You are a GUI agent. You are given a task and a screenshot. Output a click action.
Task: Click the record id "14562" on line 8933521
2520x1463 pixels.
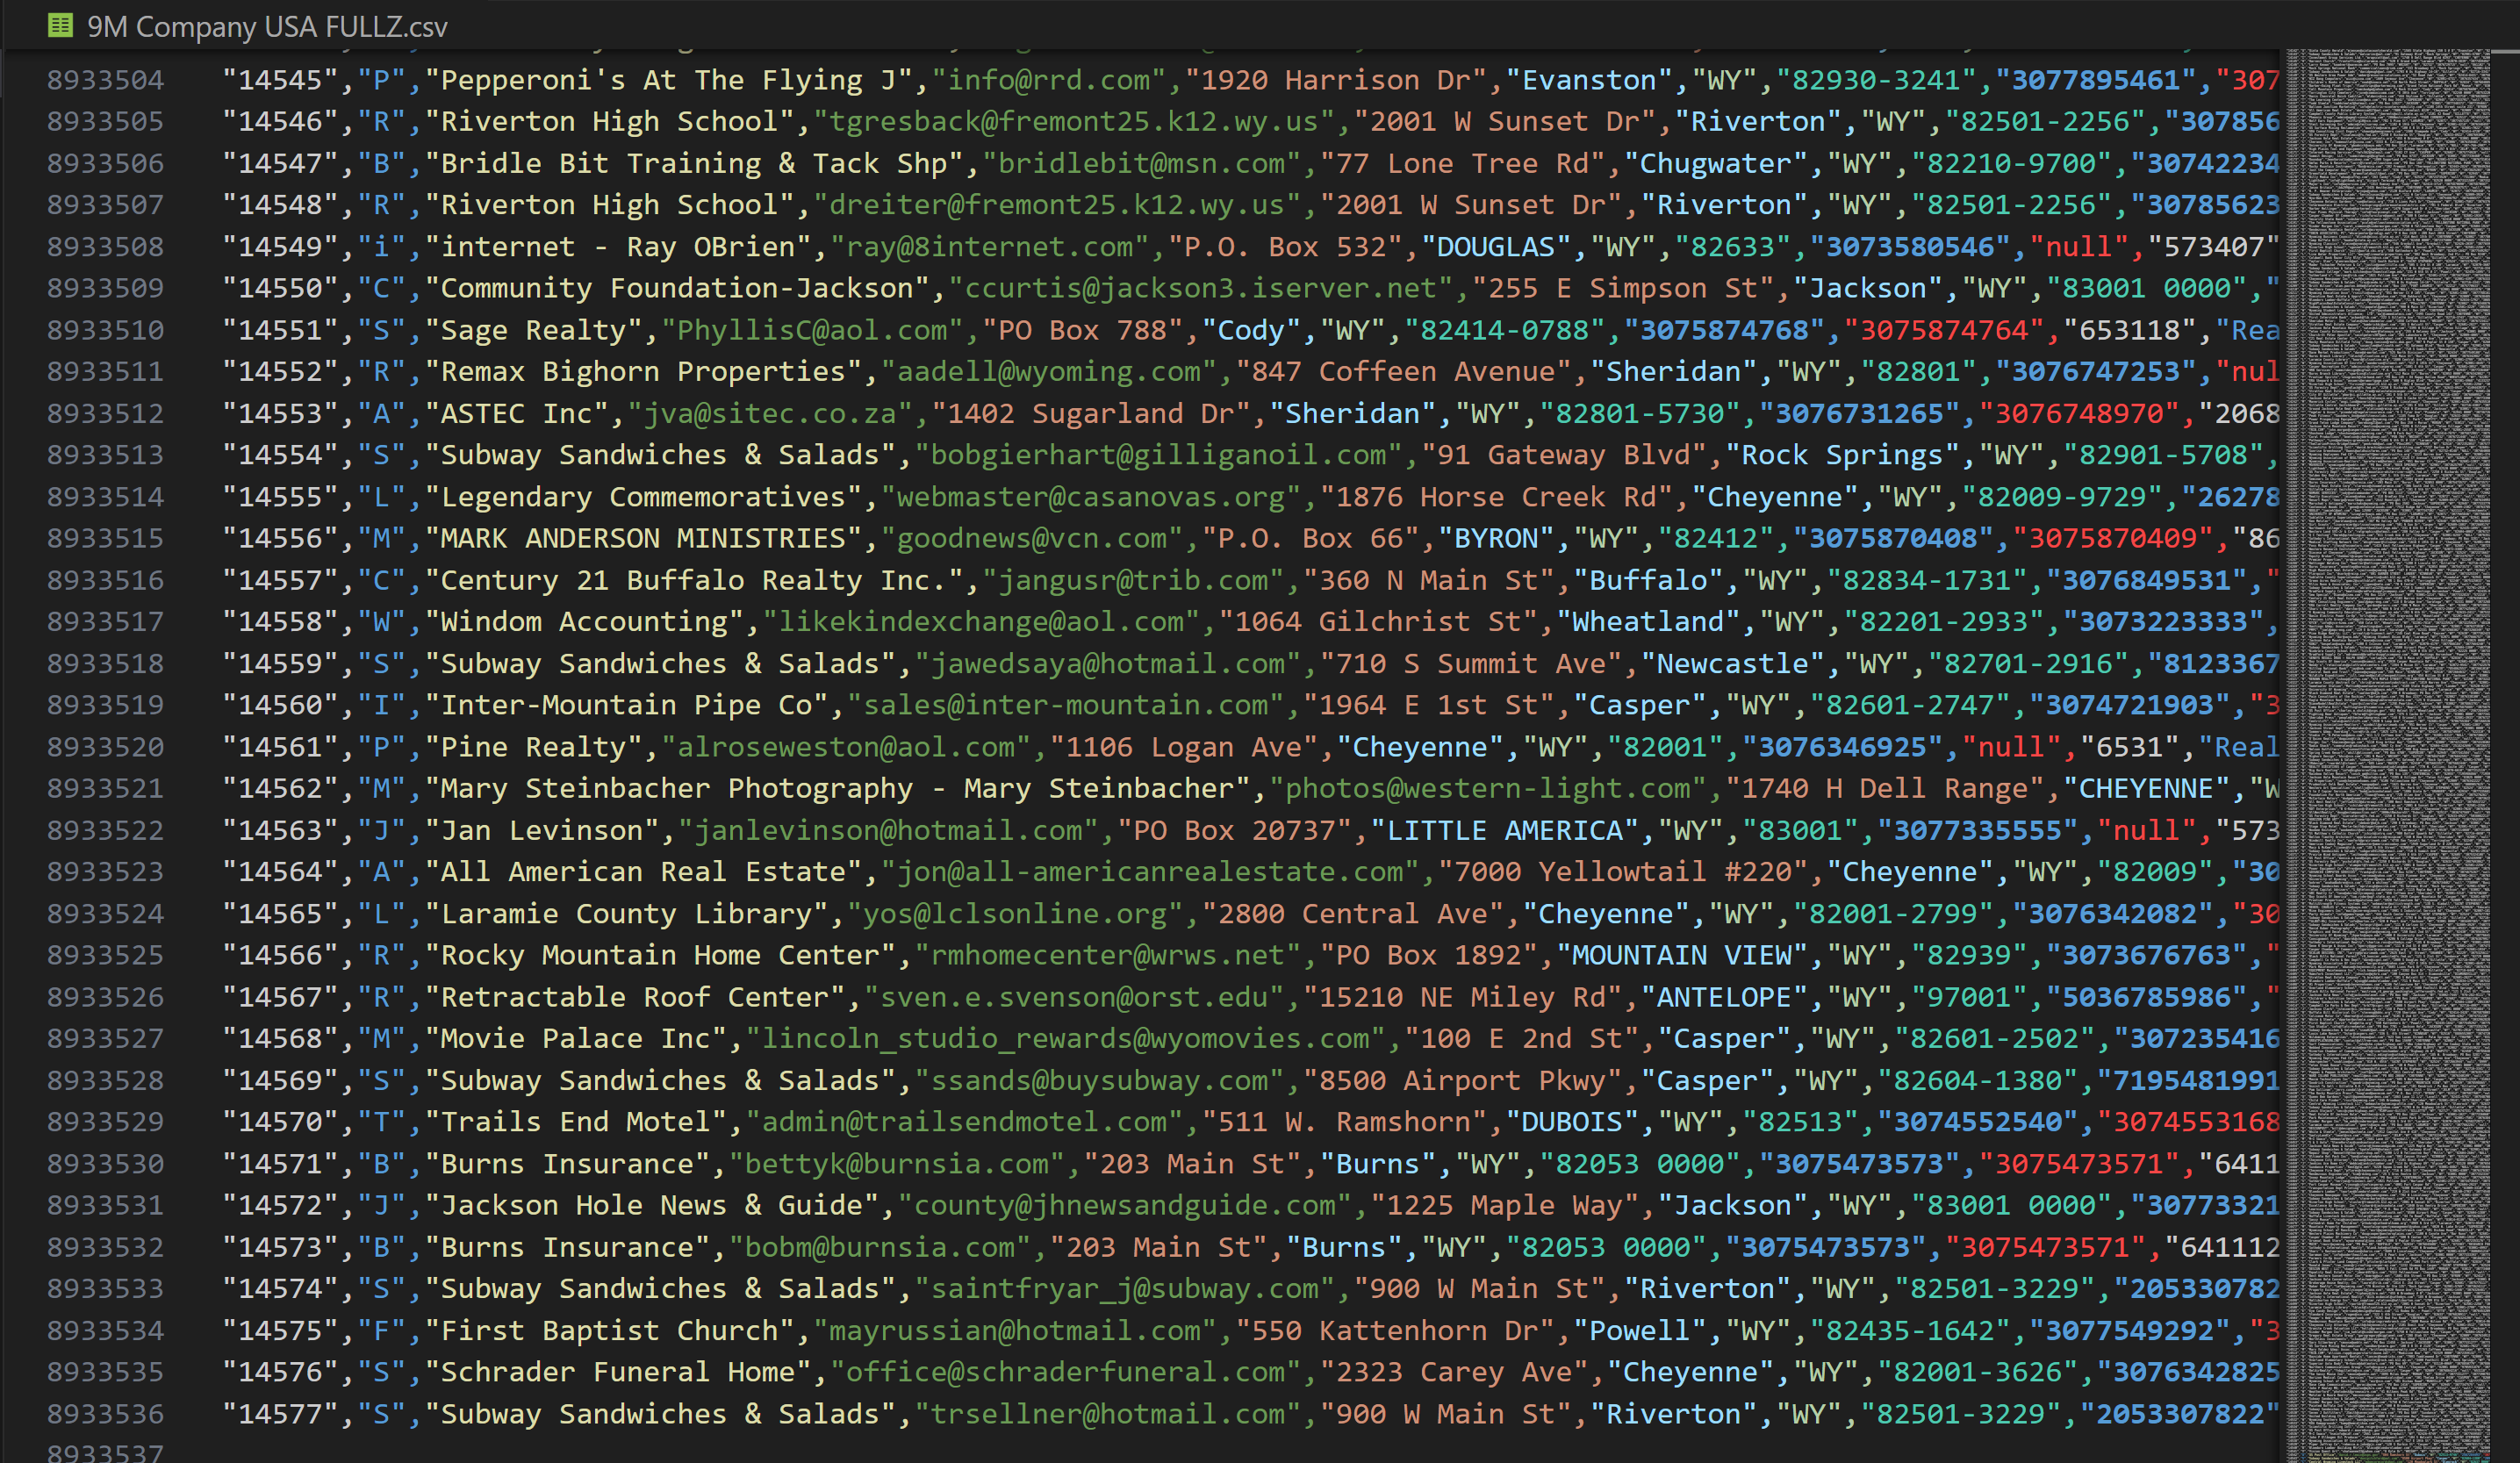coord(280,789)
